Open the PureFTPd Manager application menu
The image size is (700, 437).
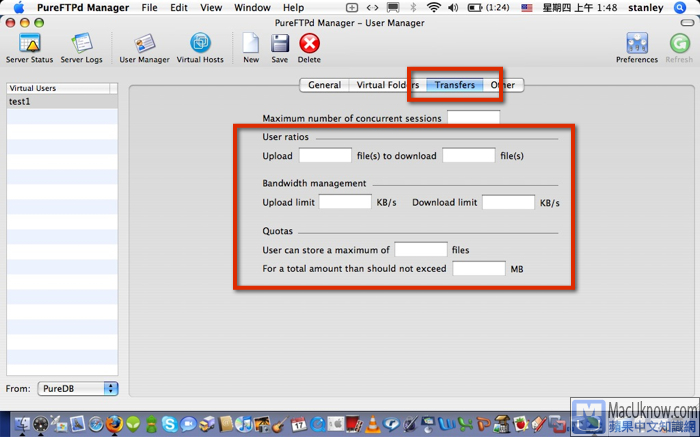click(83, 8)
